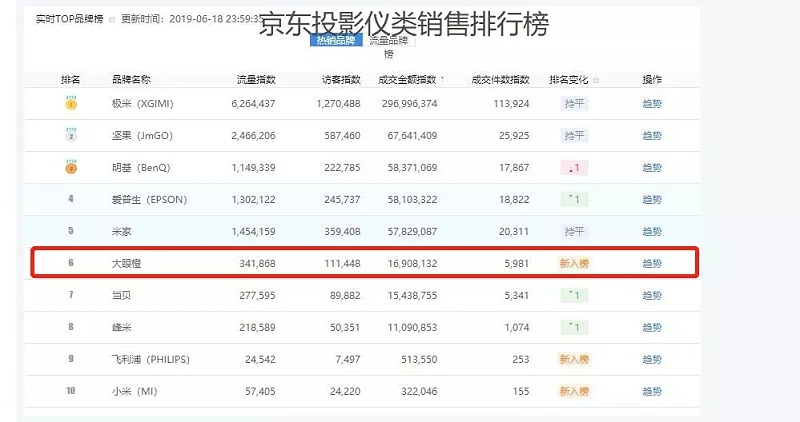
Task: Click the 操作 column header
Action: (x=652, y=80)
